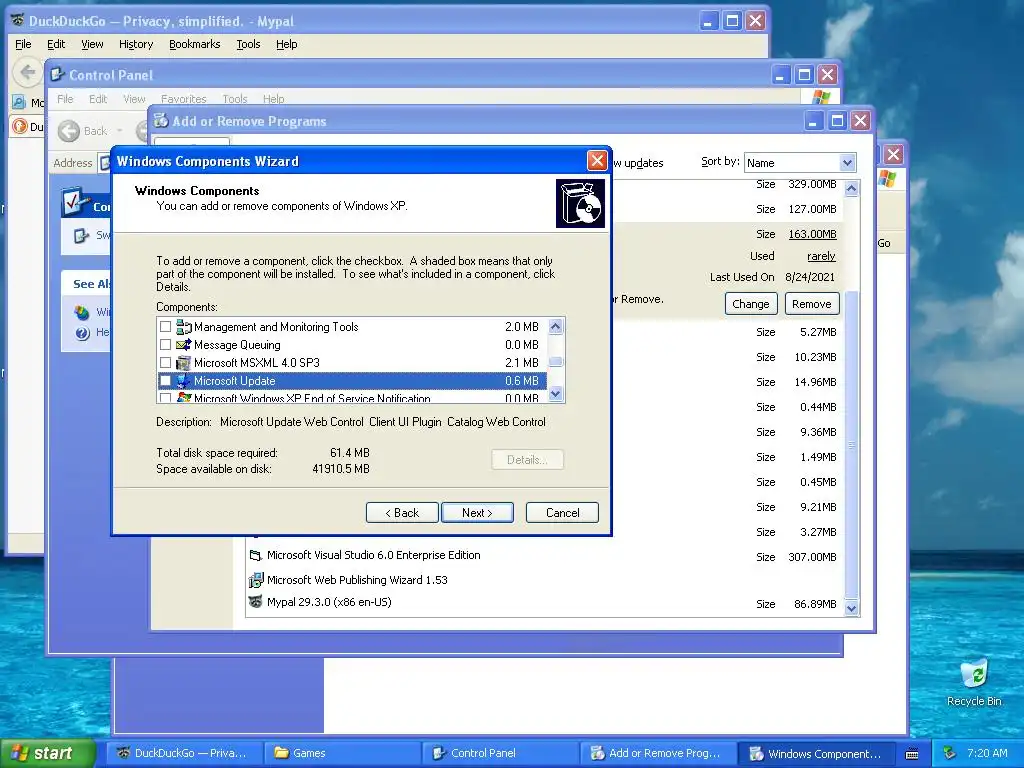The height and width of the screenshot is (768, 1024).
Task: Click the 'rarely' usage link
Action: [x=821, y=256]
